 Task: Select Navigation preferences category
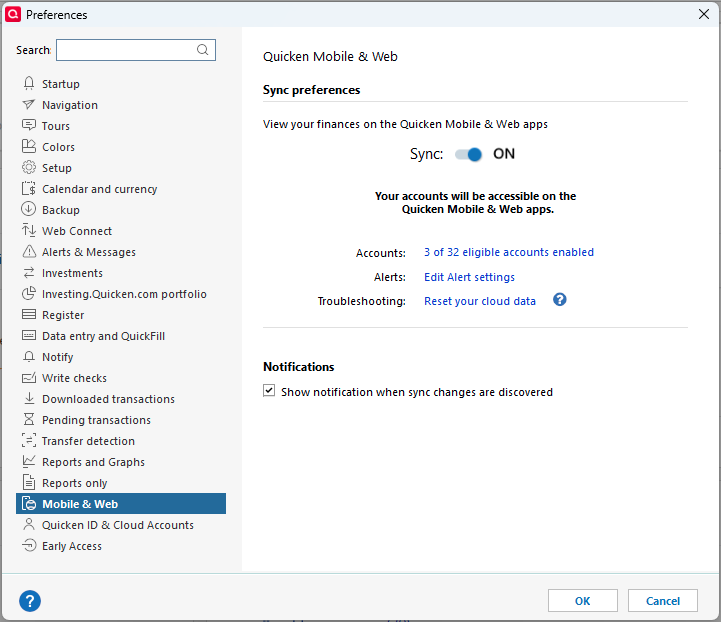pyautogui.click(x=70, y=105)
